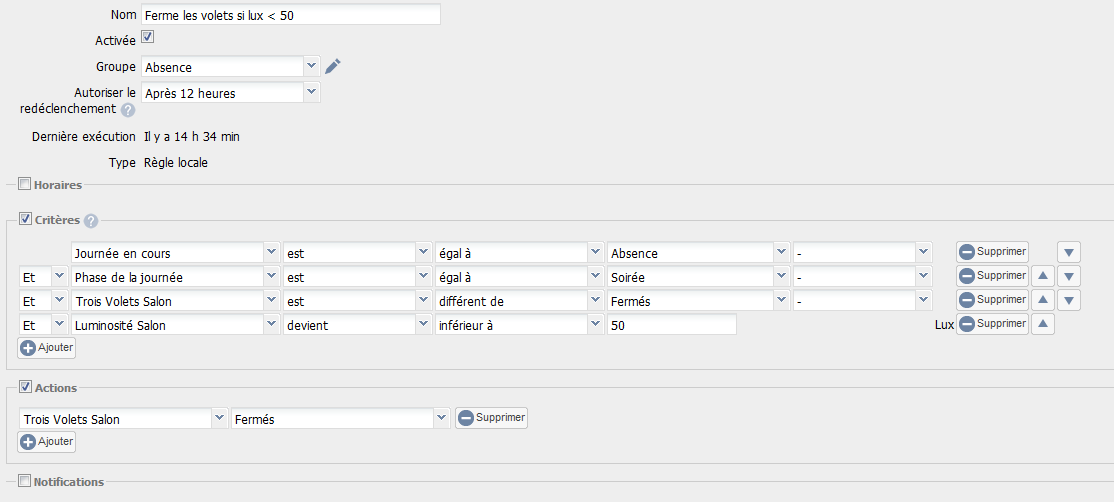Move the Trois Volets Salon criterion down
The width and height of the screenshot is (1114, 502).
pos(1069,300)
